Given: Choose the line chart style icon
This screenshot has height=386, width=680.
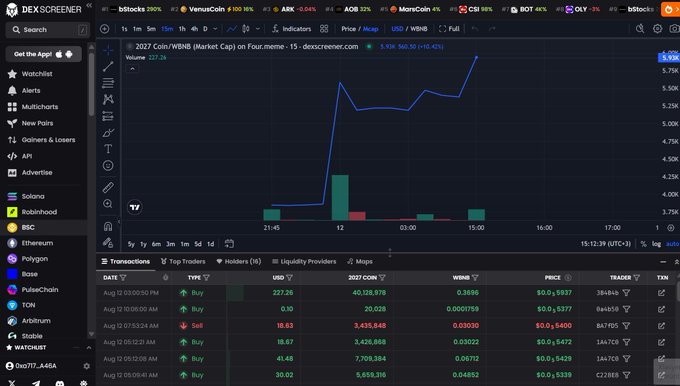Looking at the screenshot, I should [232, 29].
